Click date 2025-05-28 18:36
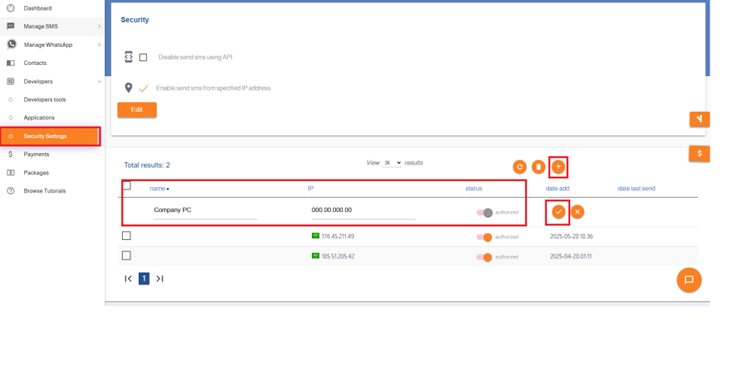The image size is (739, 366). [x=571, y=236]
